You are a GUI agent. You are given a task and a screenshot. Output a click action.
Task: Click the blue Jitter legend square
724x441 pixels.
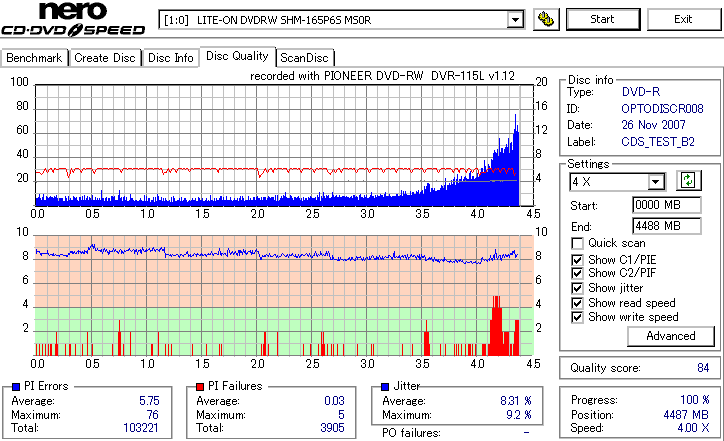click(385, 387)
